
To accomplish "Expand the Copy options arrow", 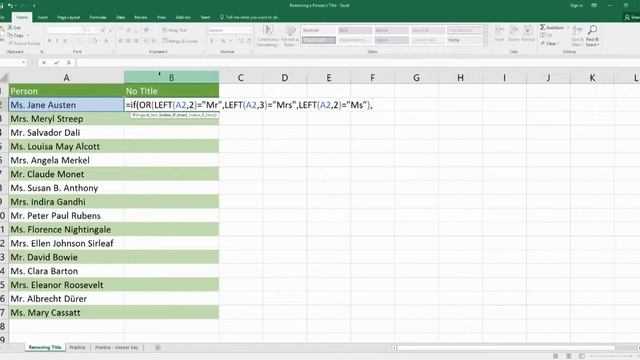I will (28, 36).
